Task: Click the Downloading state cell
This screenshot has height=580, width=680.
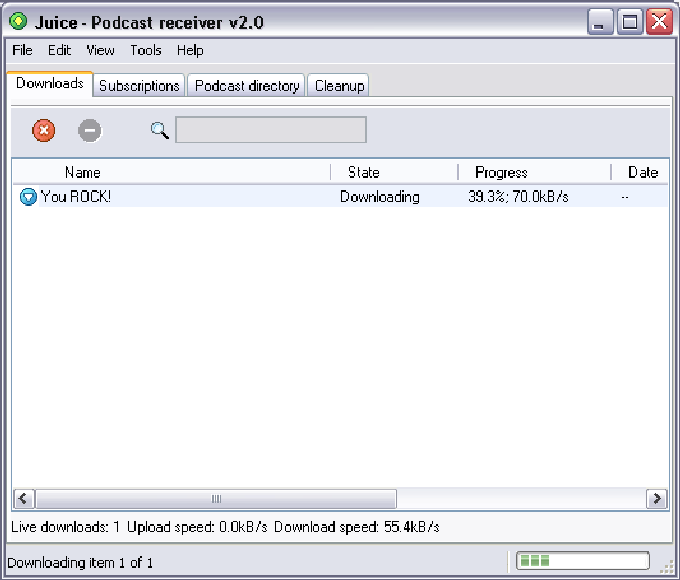Action: click(379, 197)
